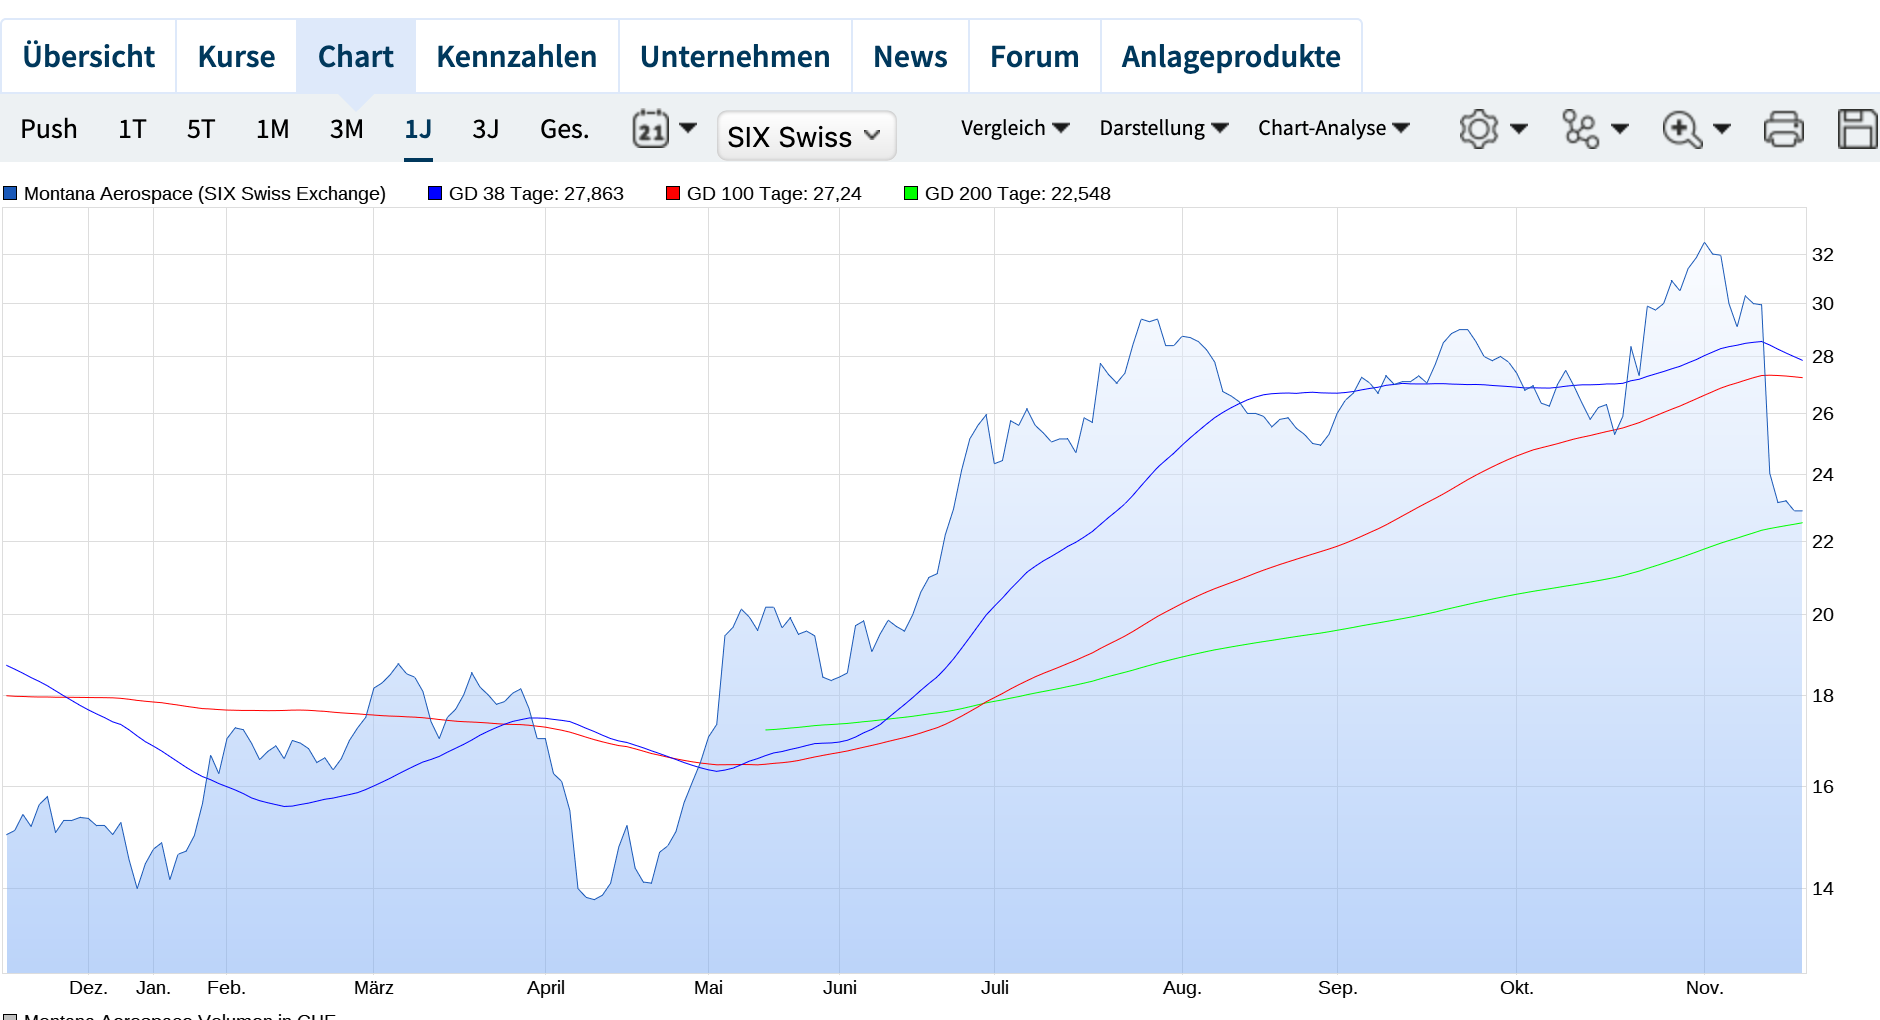The image size is (1880, 1020).
Task: Click the Montana Aerospace legend label
Action: (204, 193)
